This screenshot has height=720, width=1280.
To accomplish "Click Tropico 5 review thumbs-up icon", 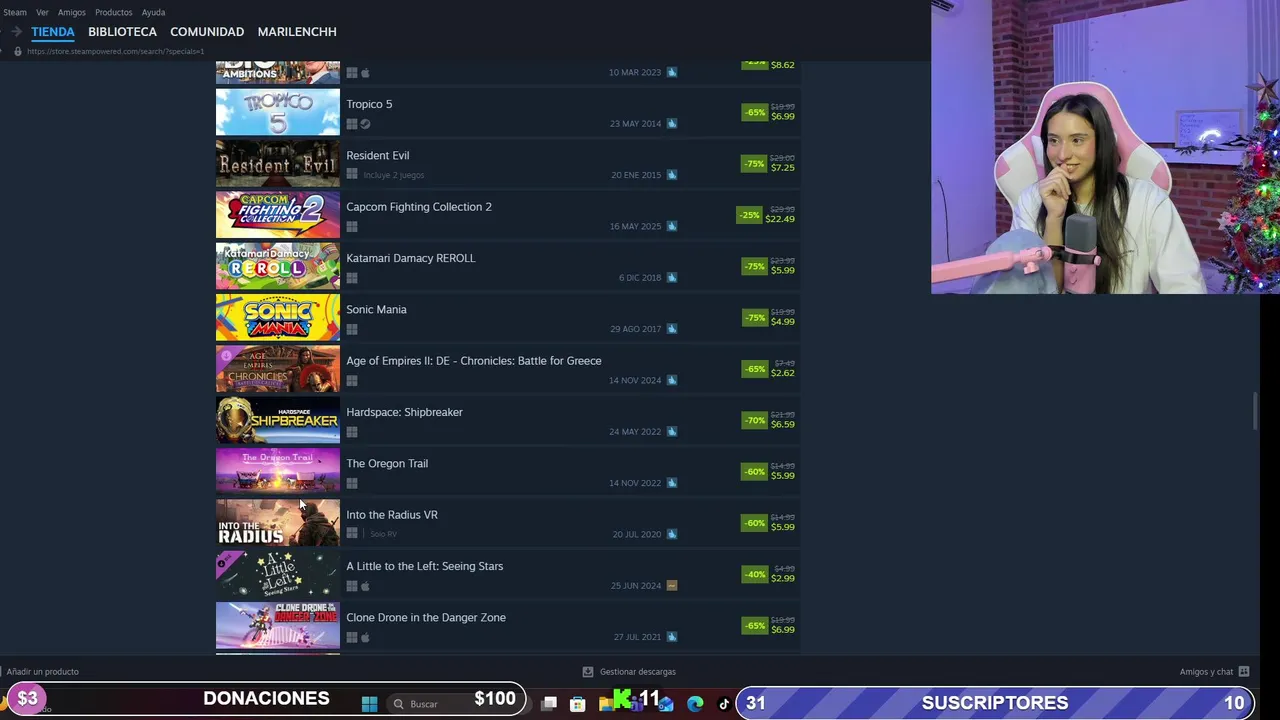I will [x=672, y=124].
